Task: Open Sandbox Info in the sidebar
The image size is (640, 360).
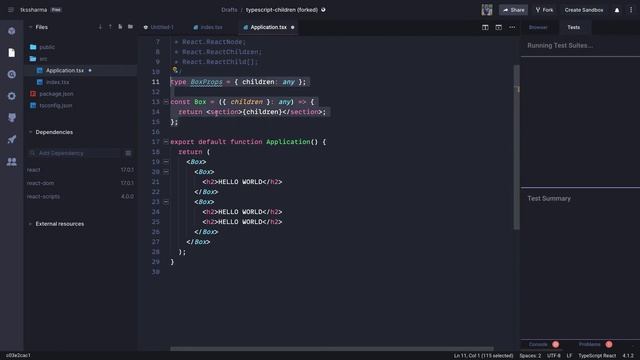Action: [x=12, y=31]
